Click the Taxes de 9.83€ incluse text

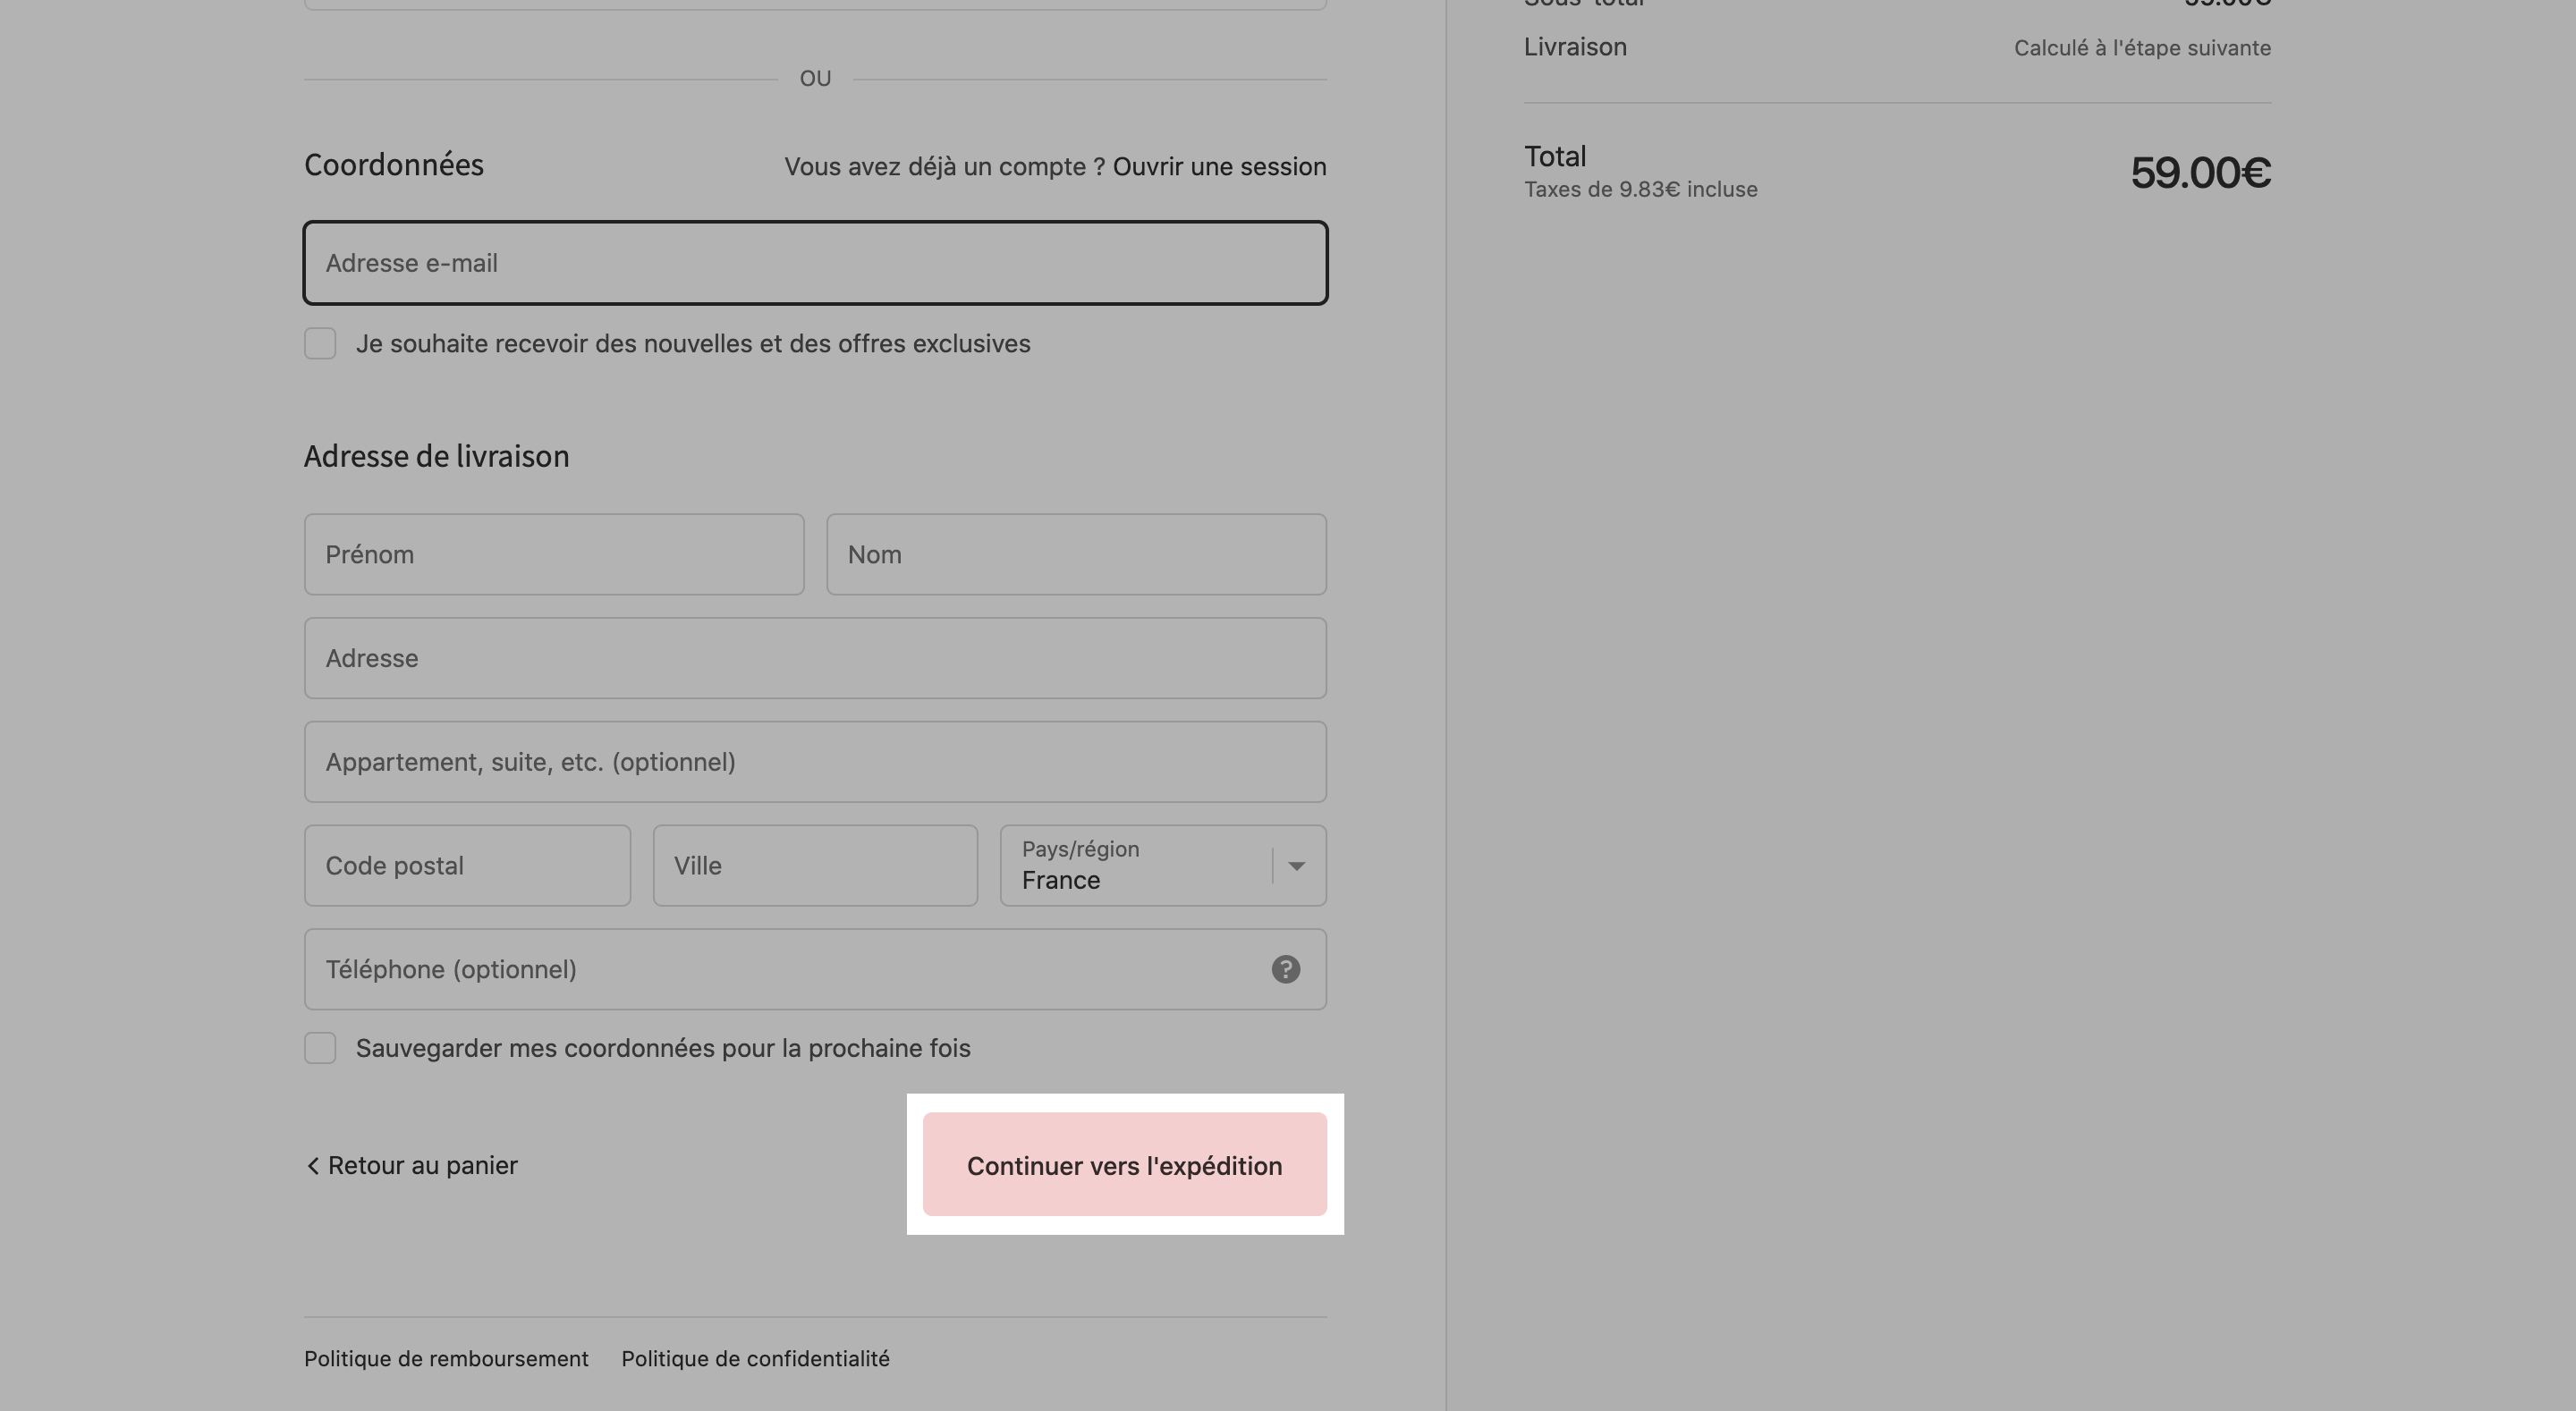tap(1640, 190)
